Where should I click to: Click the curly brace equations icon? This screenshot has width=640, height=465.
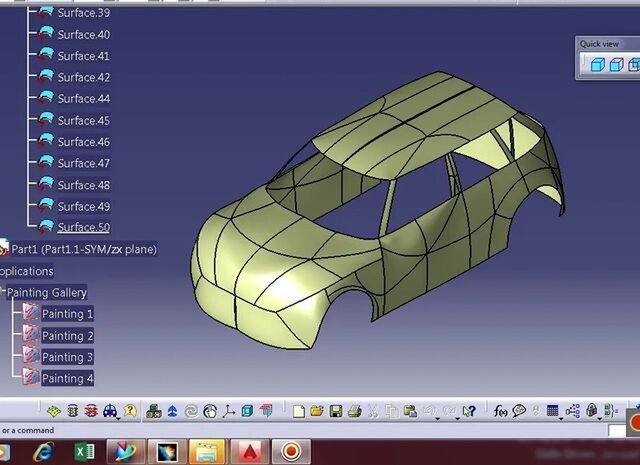(x=611, y=411)
